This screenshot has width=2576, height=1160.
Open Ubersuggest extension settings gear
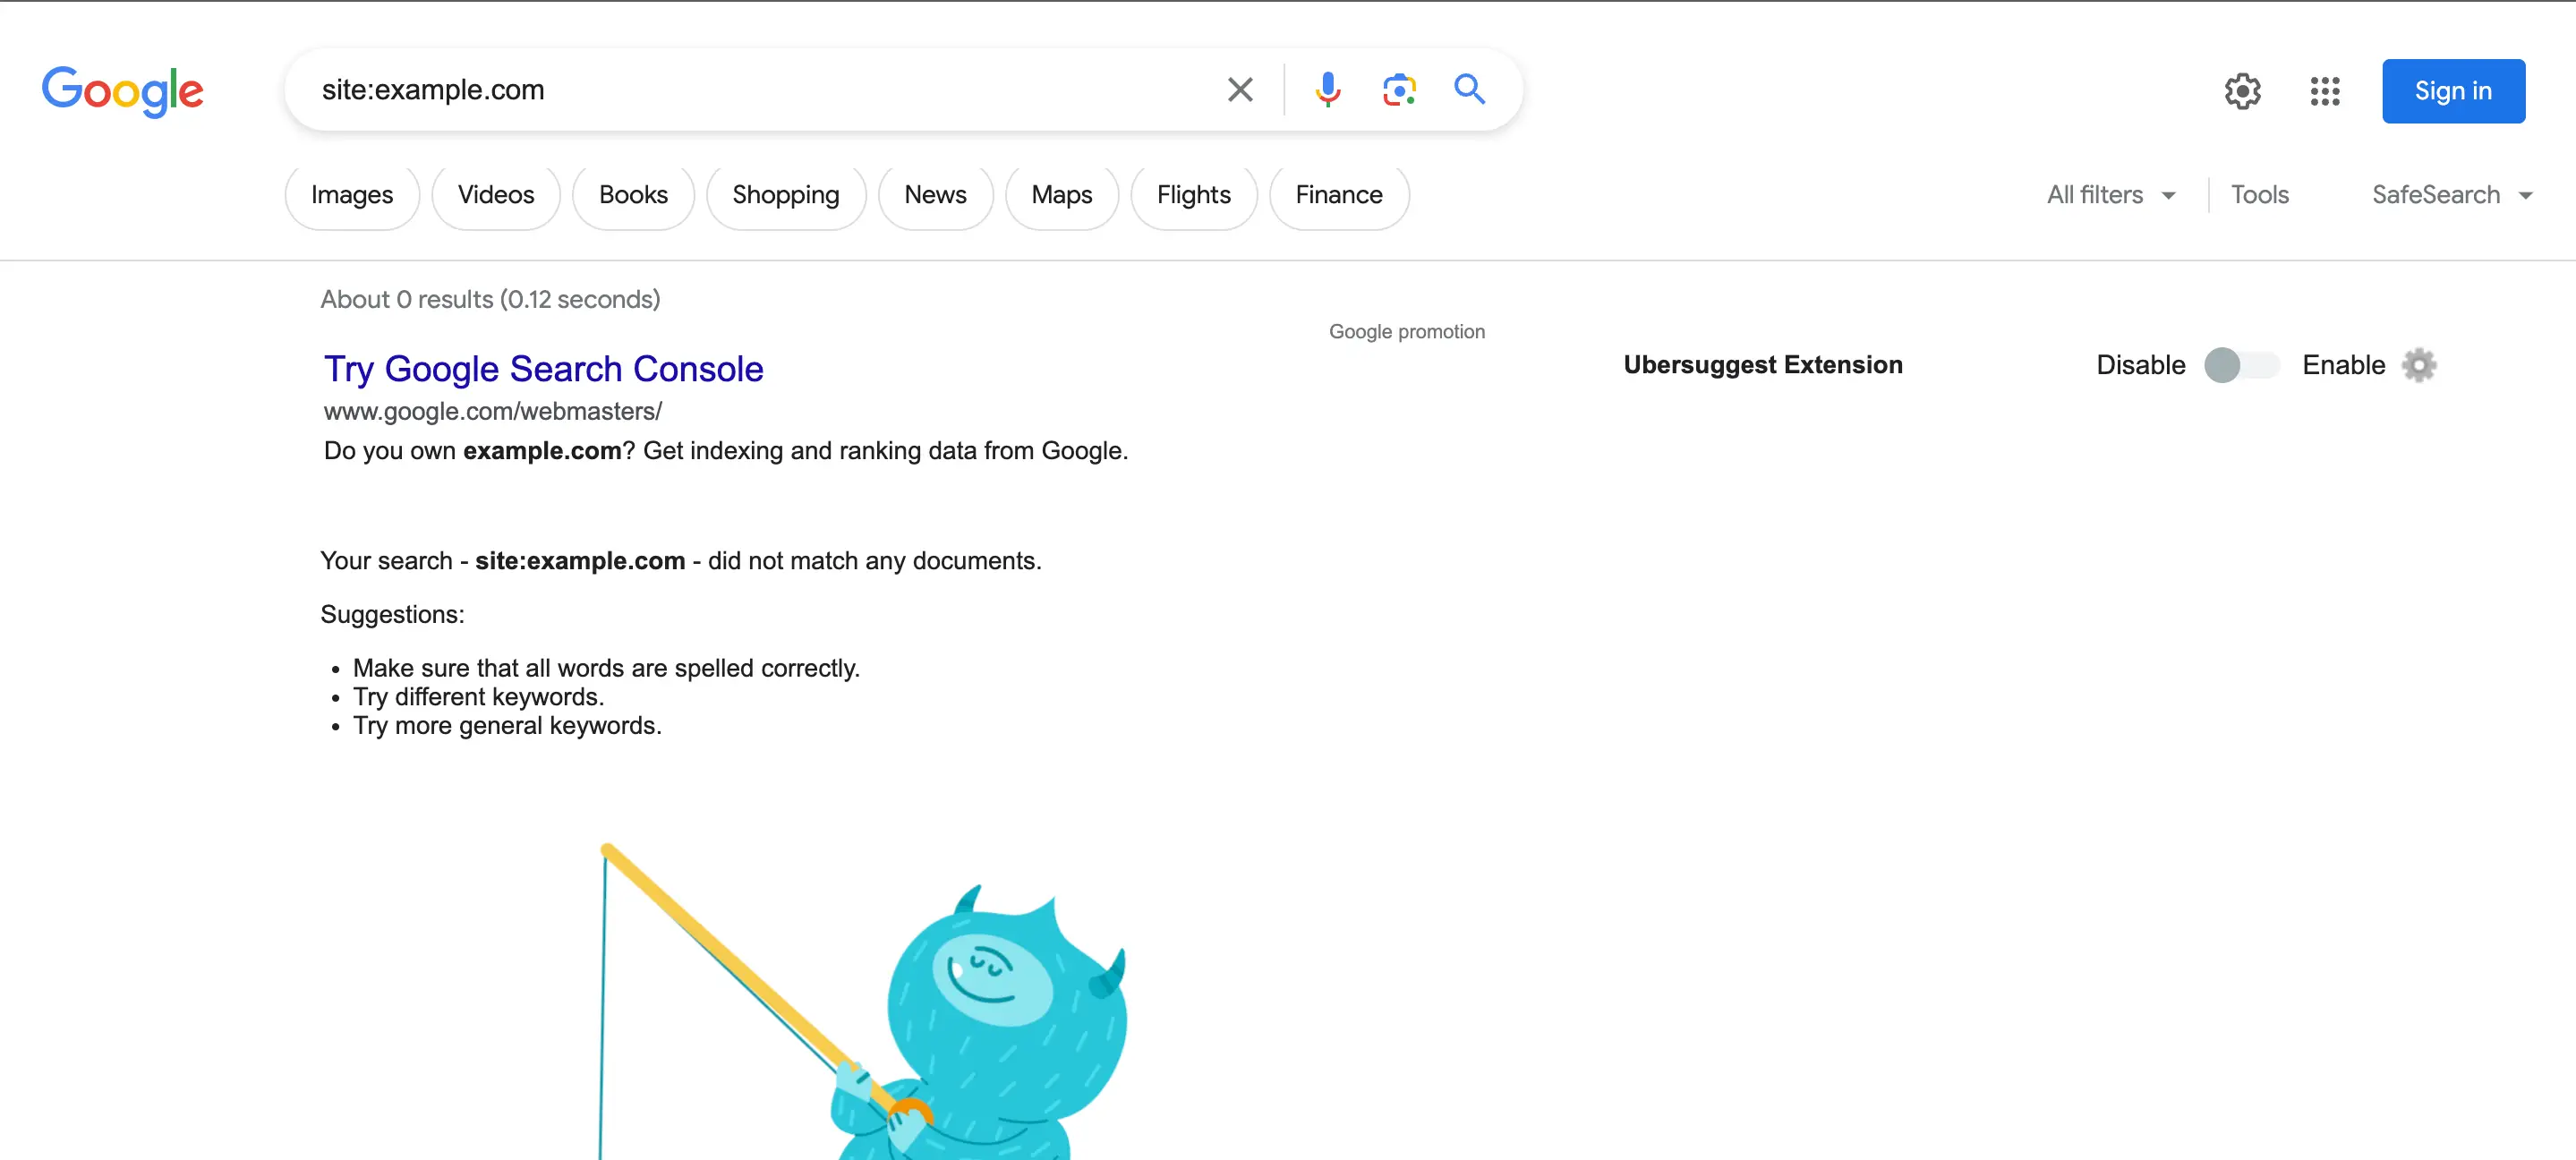[2419, 365]
